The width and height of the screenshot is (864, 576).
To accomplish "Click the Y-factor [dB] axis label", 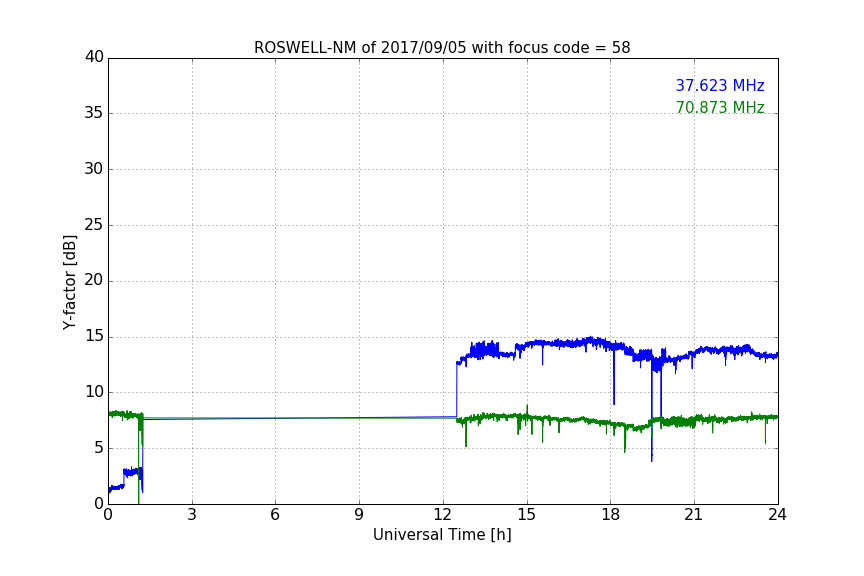I will [x=69, y=282].
